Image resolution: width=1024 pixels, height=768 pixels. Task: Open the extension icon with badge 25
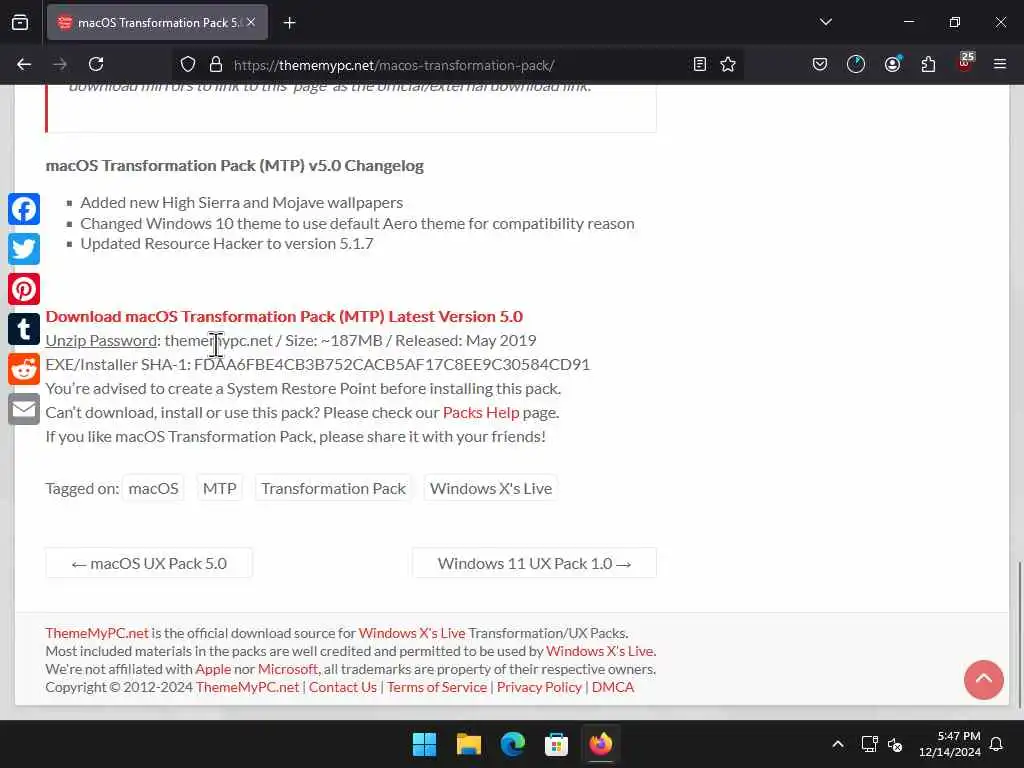(x=965, y=63)
